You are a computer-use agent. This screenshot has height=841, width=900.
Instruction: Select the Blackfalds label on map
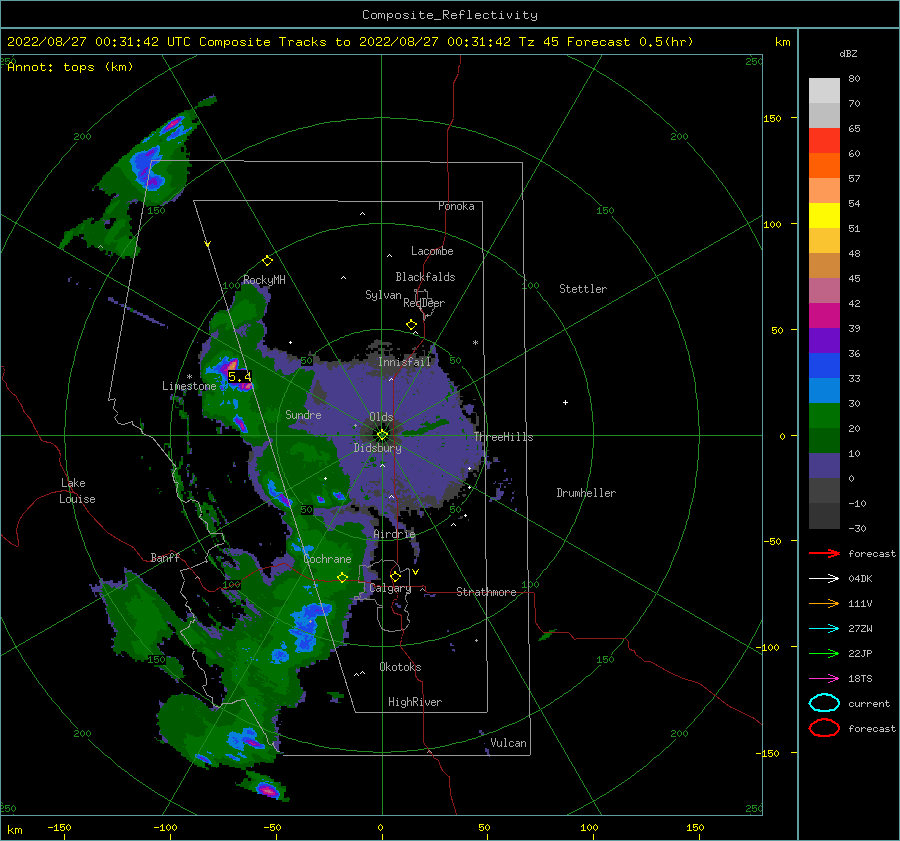click(x=425, y=277)
